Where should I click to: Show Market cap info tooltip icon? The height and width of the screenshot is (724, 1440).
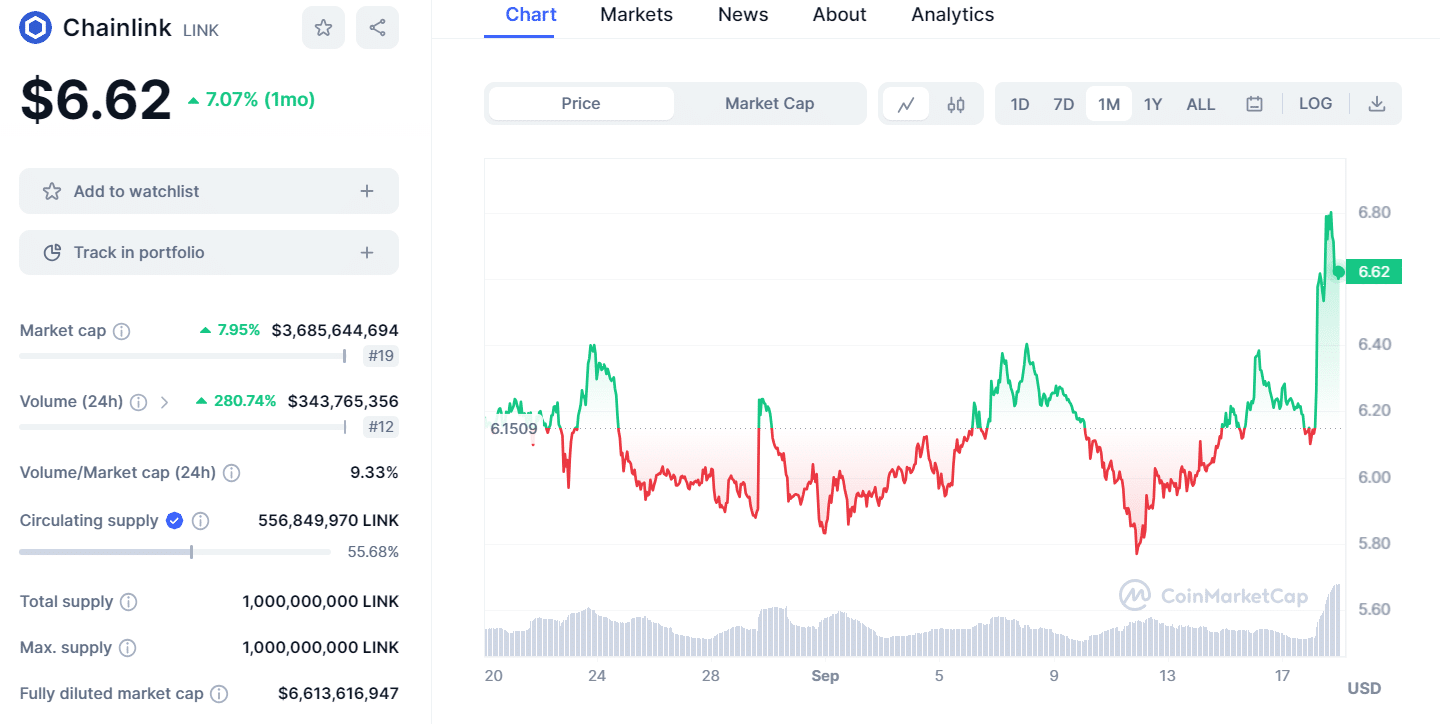click(x=121, y=331)
